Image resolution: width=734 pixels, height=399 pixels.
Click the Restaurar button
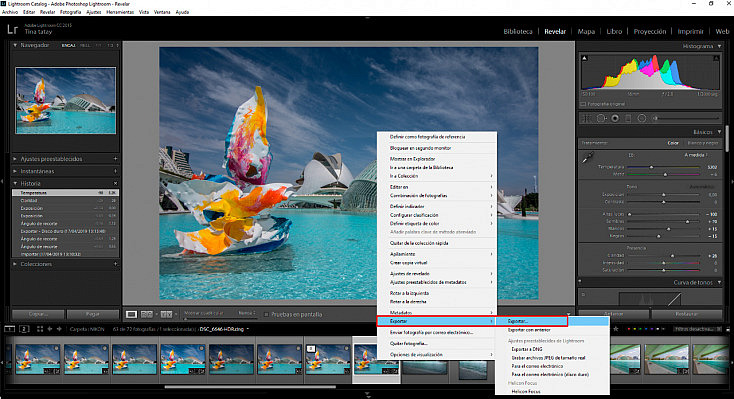pyautogui.click(x=687, y=314)
